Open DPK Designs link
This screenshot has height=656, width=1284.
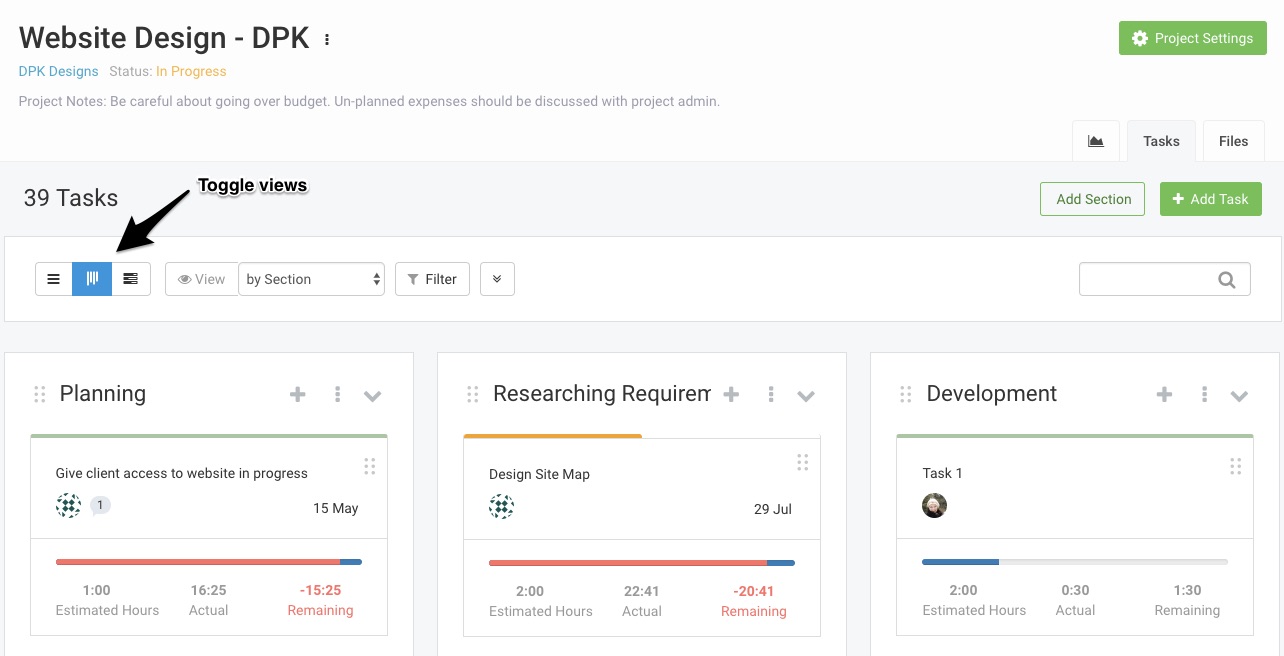tap(58, 71)
